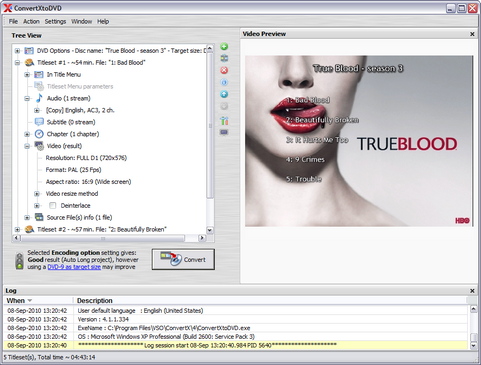
Task: Click the Tree View scroll down arrow
Action: point(210,230)
